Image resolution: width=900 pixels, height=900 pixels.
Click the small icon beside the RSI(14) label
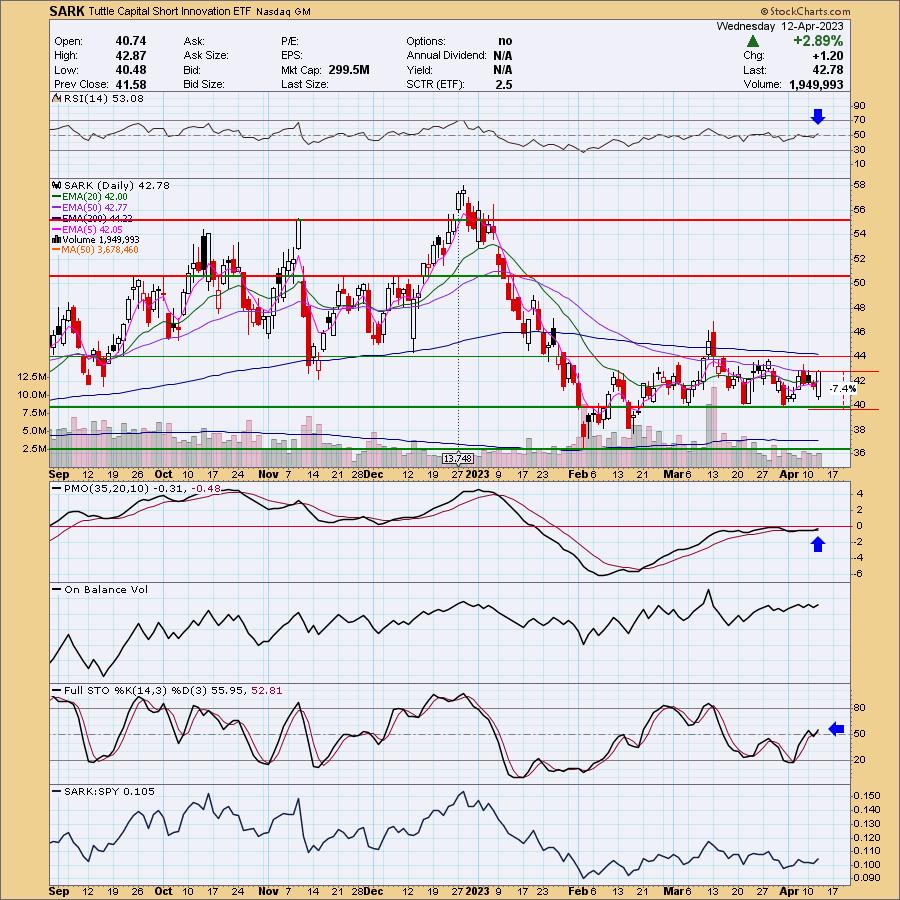(x=56, y=98)
